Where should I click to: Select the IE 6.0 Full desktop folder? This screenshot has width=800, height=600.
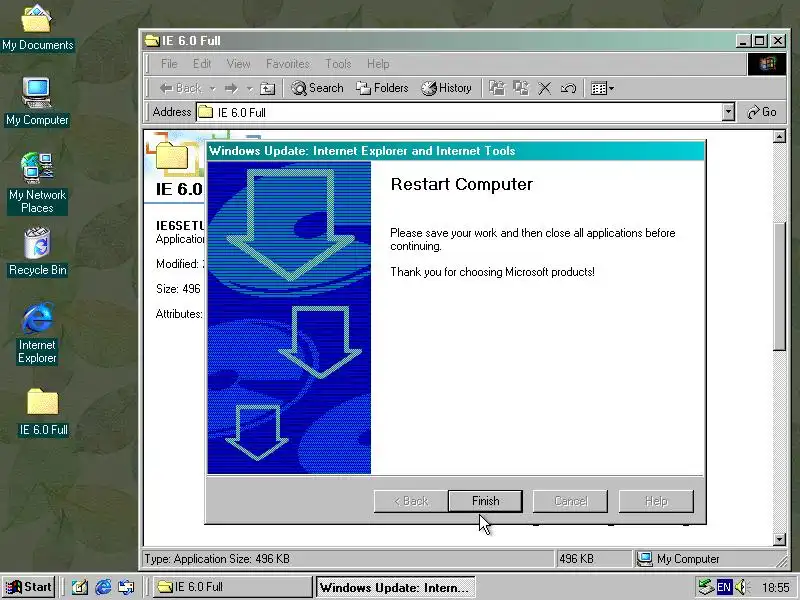[x=43, y=412]
